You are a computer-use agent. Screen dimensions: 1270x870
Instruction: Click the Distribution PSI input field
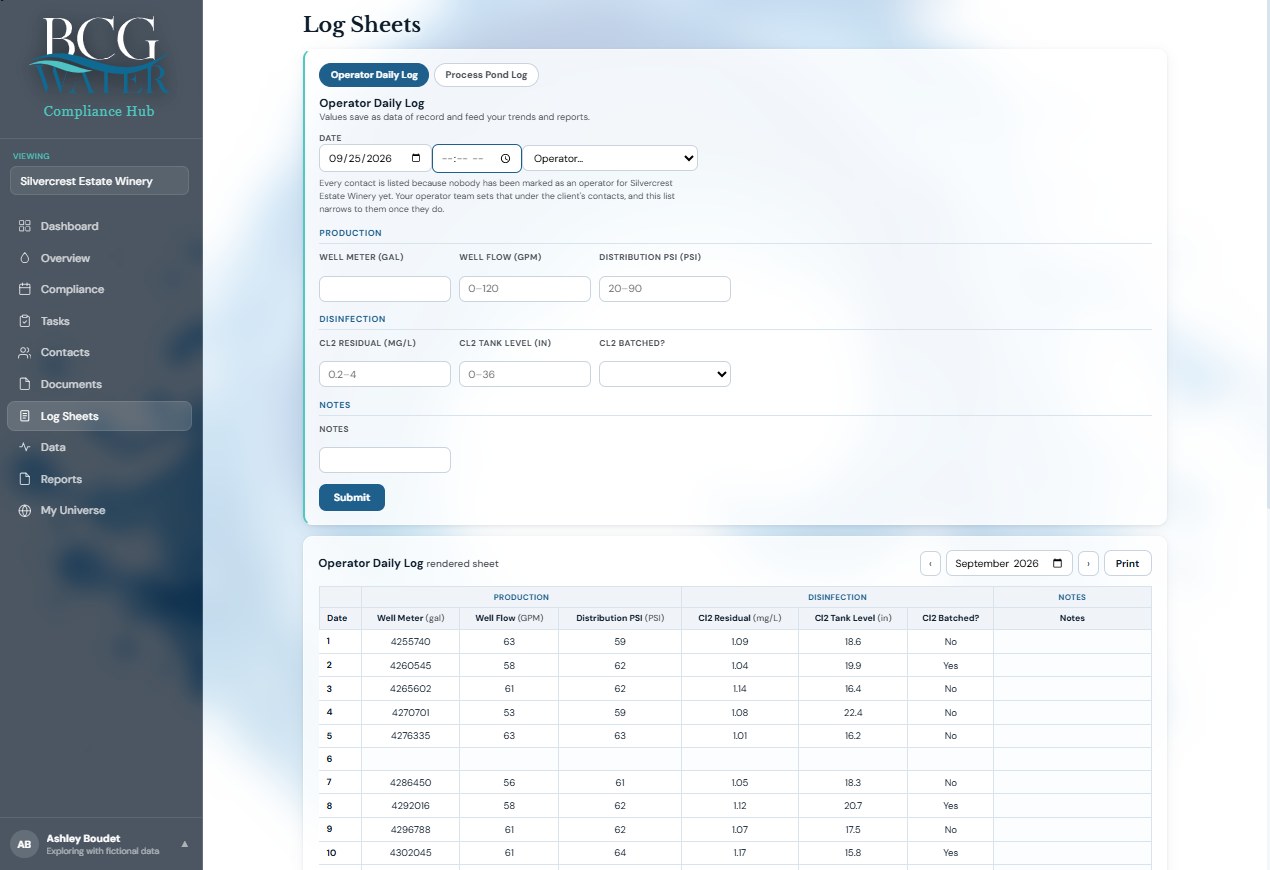click(665, 289)
